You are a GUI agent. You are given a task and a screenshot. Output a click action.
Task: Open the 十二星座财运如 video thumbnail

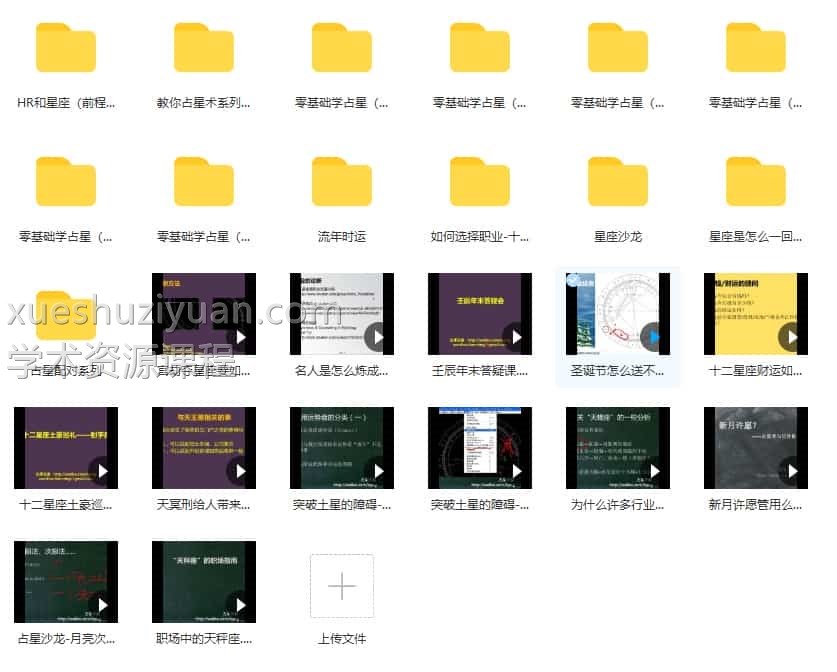[755, 313]
